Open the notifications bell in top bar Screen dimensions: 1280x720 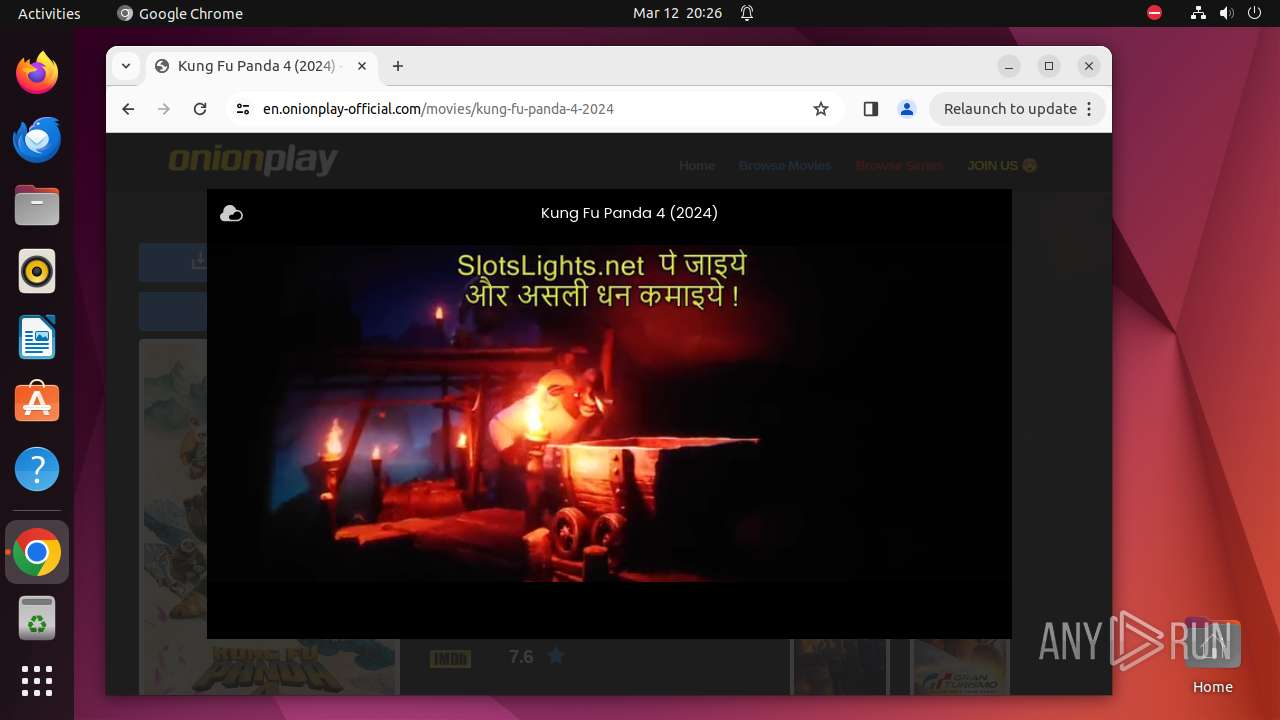tap(747, 13)
